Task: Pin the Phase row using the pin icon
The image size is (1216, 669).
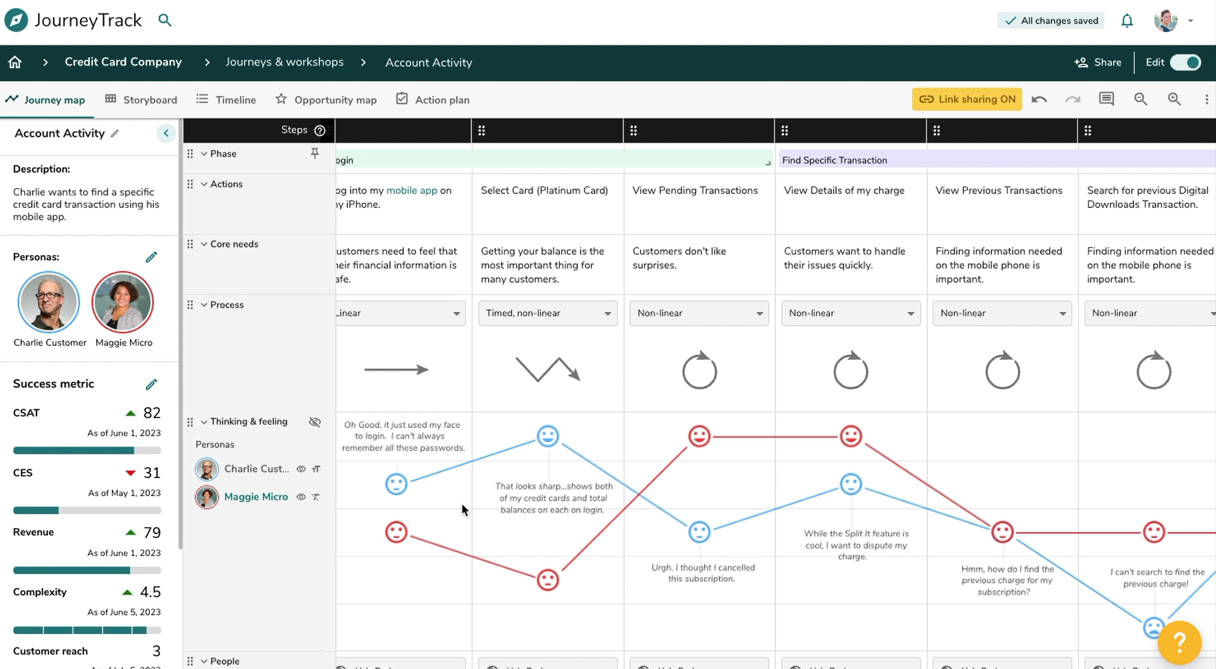Action: pos(315,153)
